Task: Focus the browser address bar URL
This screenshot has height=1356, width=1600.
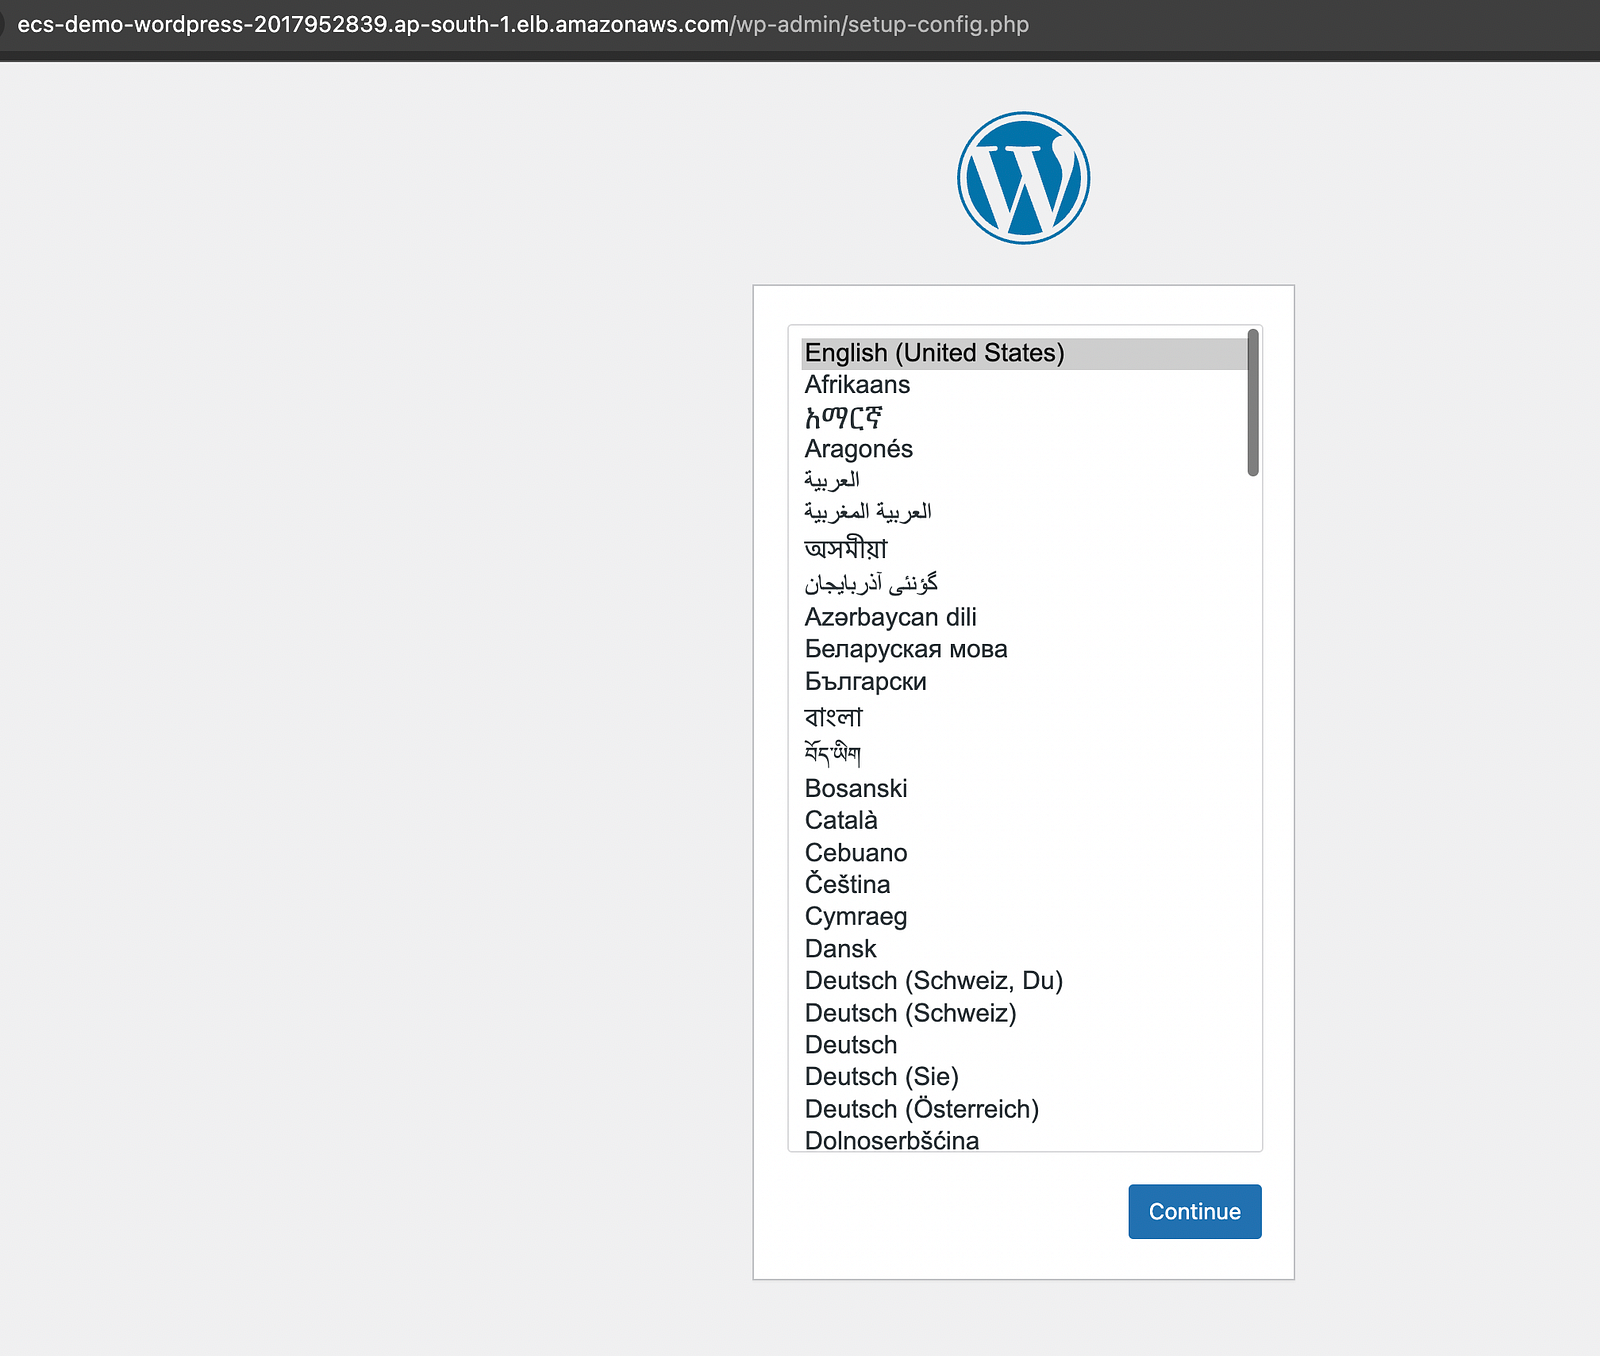Action: coord(523,24)
